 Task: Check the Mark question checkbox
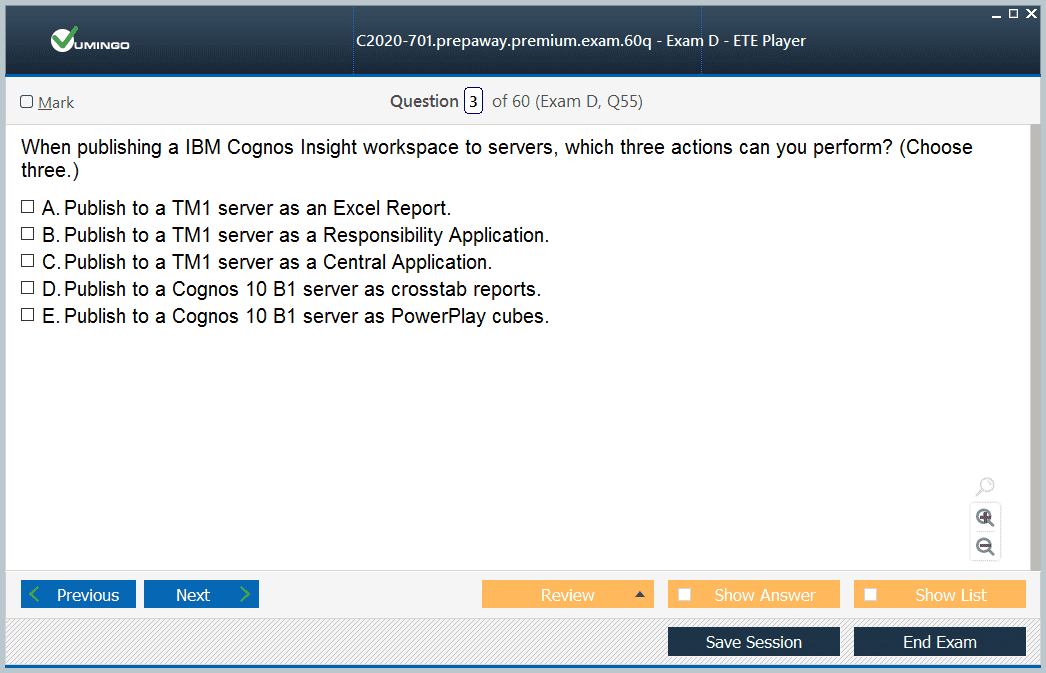pyautogui.click(x=27, y=102)
